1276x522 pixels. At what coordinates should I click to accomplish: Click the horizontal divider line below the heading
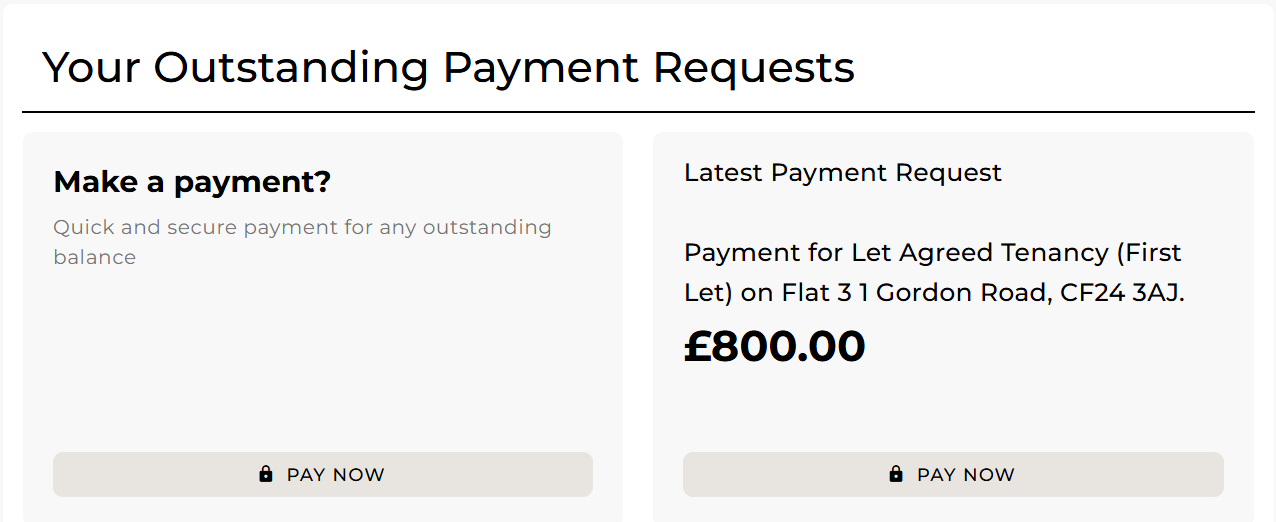[x=638, y=112]
